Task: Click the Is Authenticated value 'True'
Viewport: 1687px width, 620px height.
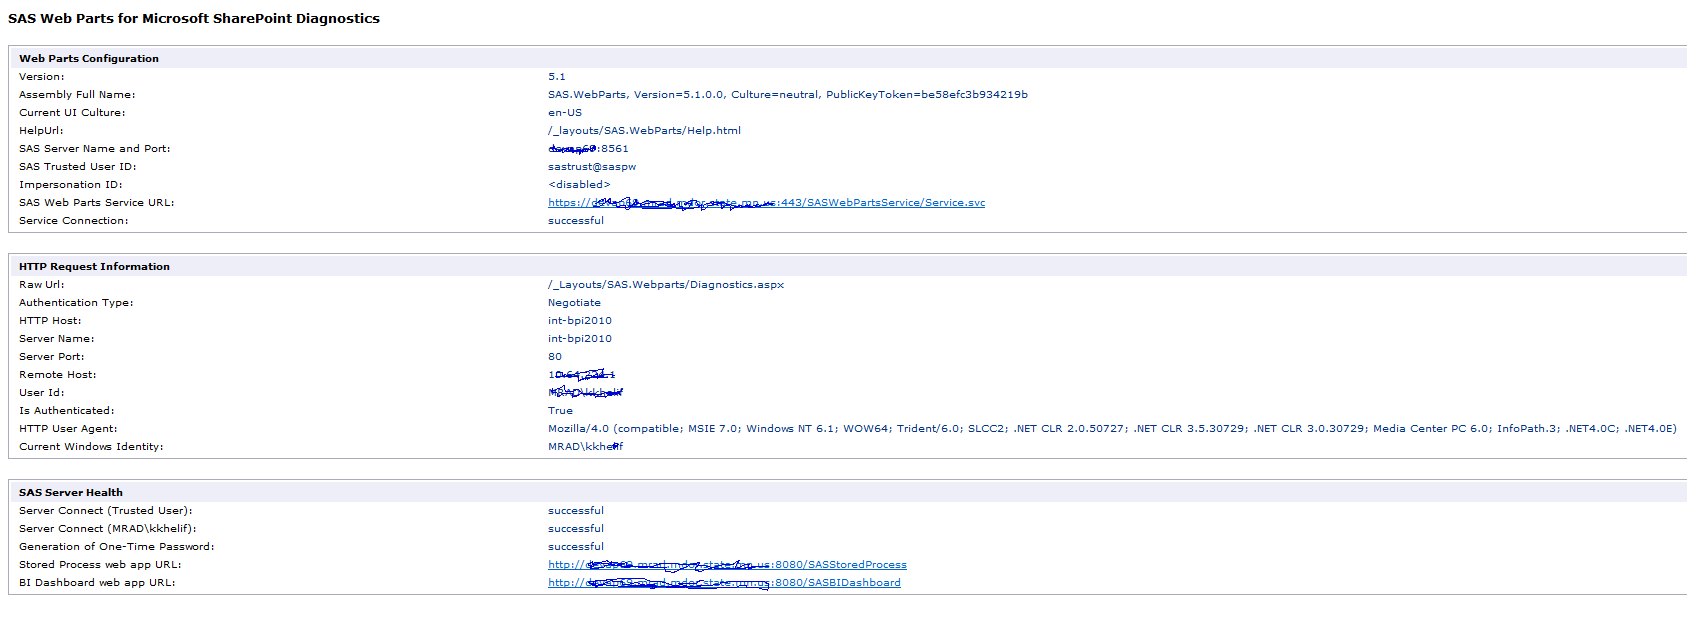Action: [560, 411]
